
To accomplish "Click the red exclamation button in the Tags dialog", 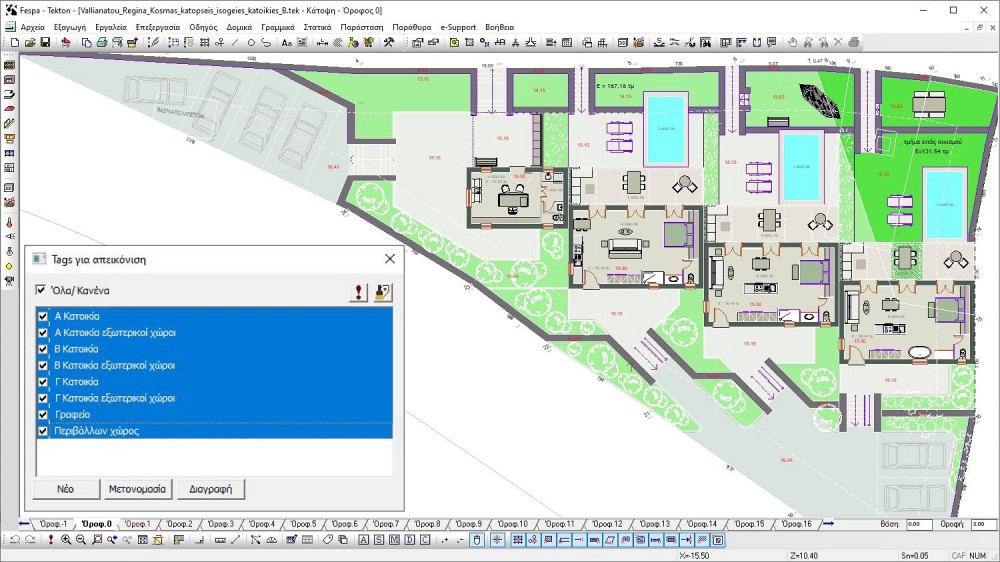I will point(358,292).
